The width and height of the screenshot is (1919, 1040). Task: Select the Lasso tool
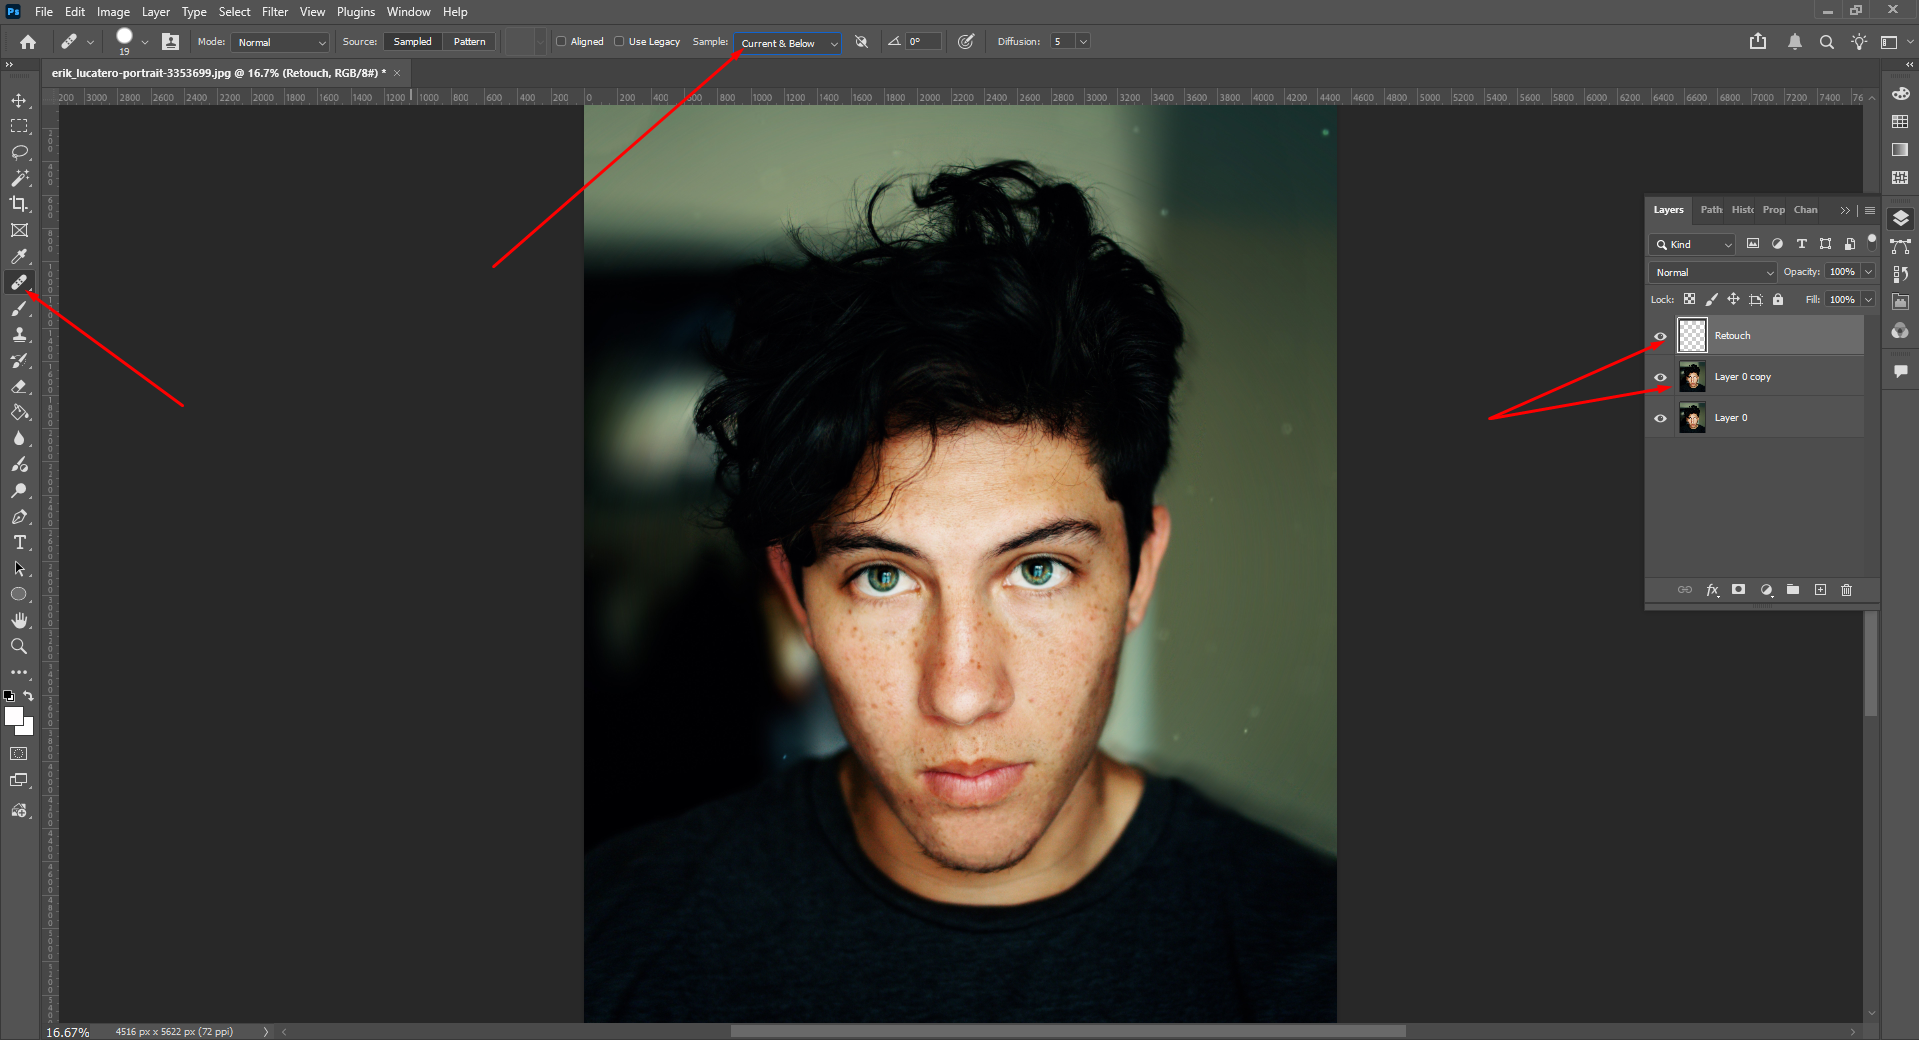tap(19, 152)
